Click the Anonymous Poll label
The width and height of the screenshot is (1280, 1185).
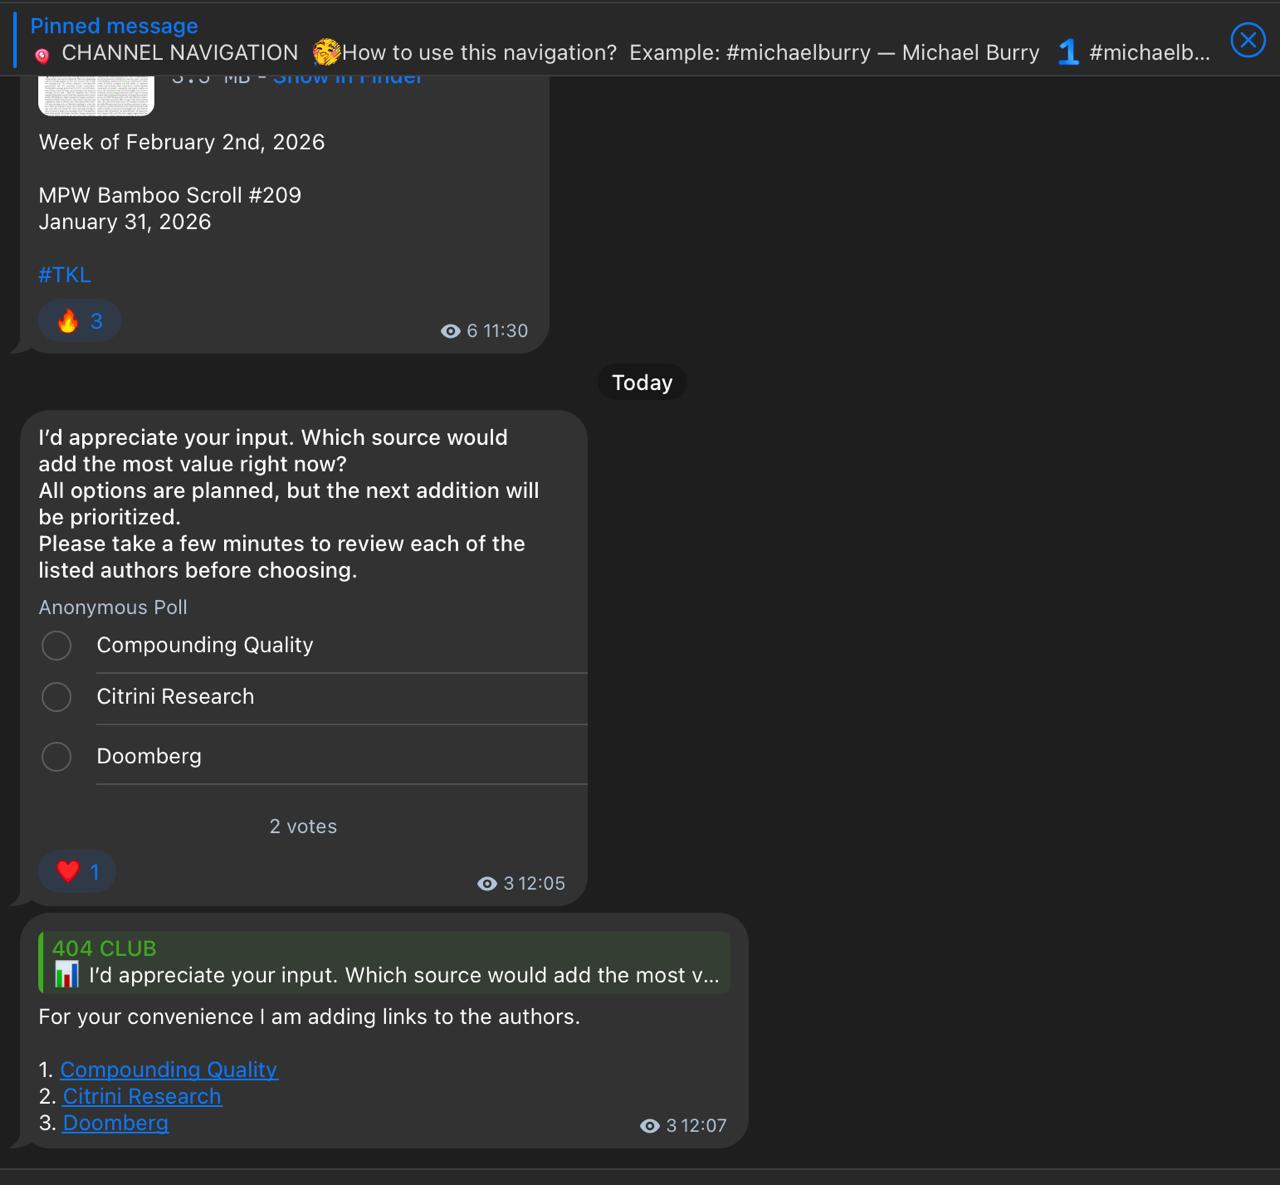click(x=113, y=608)
